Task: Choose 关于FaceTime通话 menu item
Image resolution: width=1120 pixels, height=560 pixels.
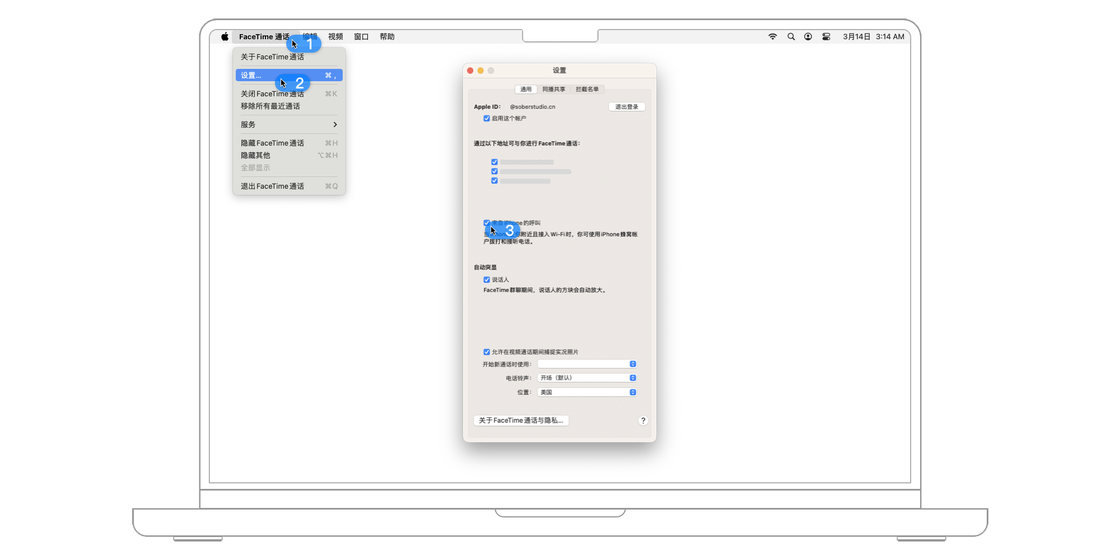Action: (289, 57)
